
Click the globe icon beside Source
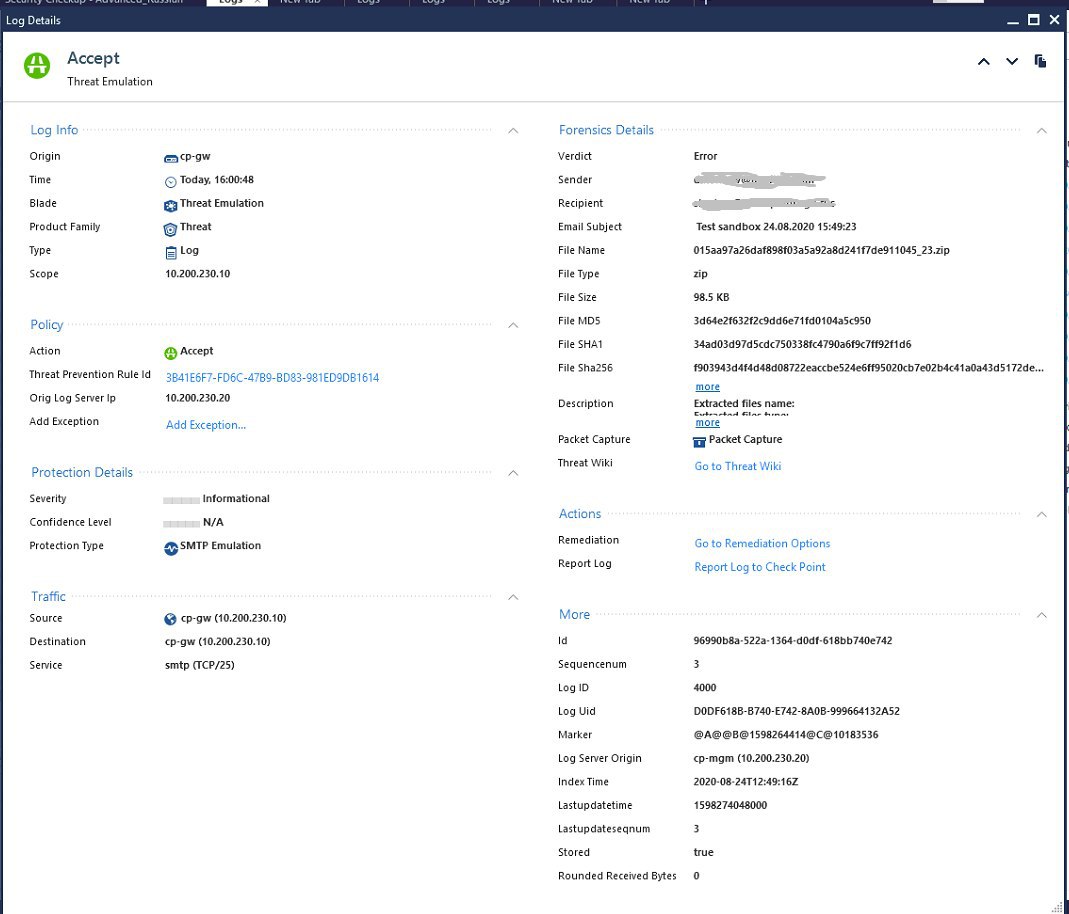pyautogui.click(x=170, y=619)
